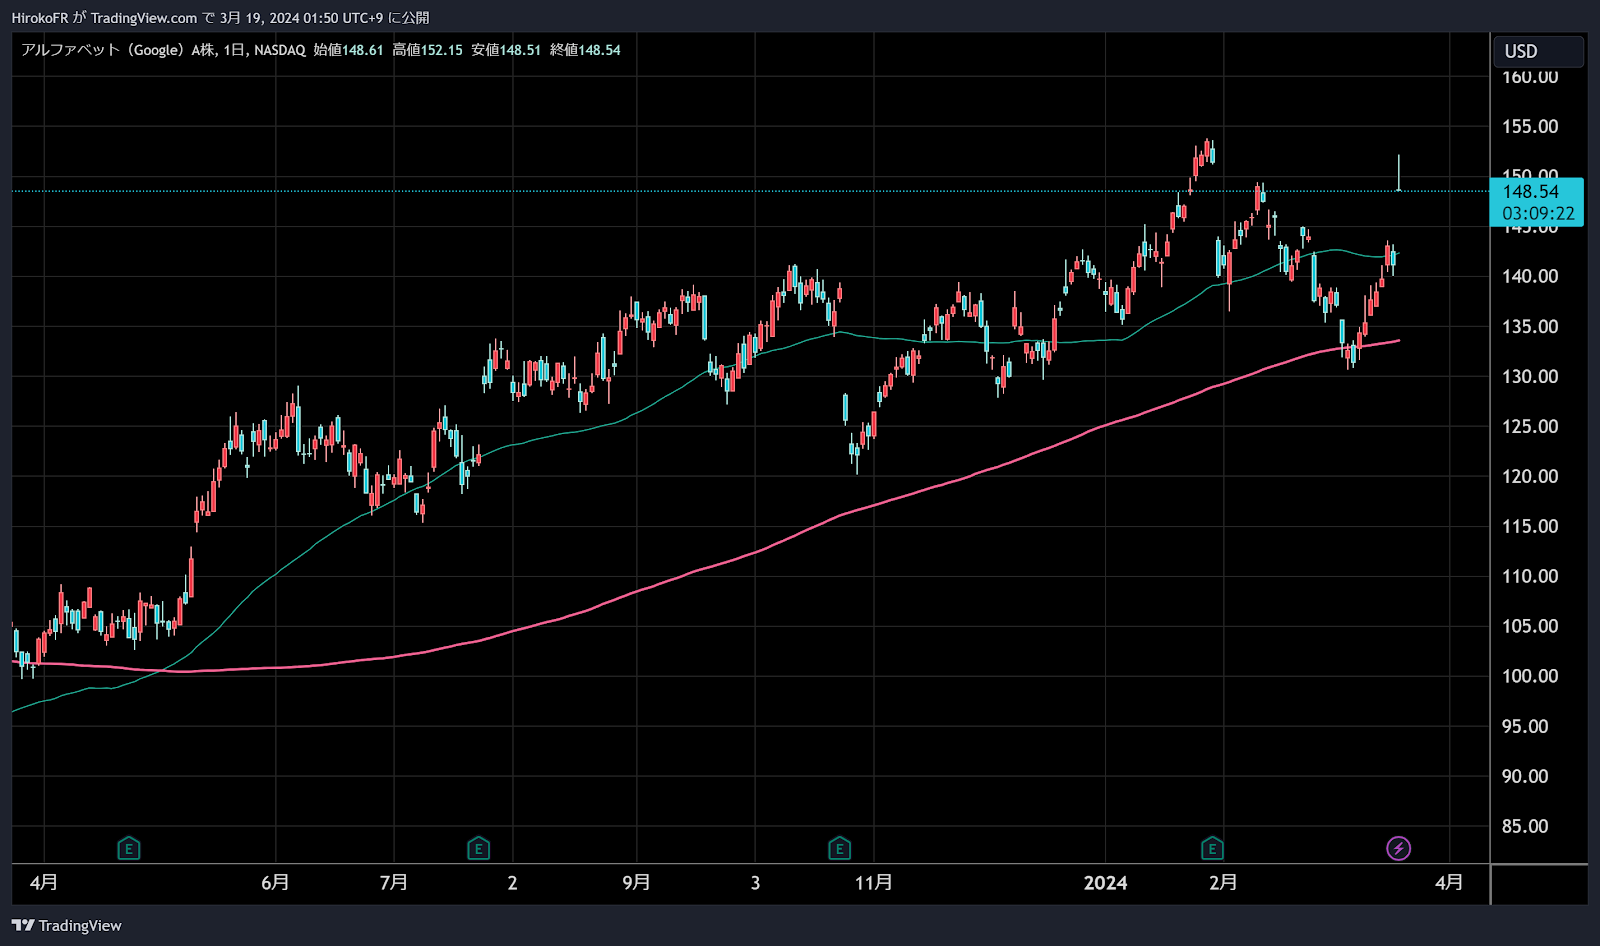This screenshot has width=1600, height=946.
Task: Click the 9月 time axis label
Action: point(636,882)
